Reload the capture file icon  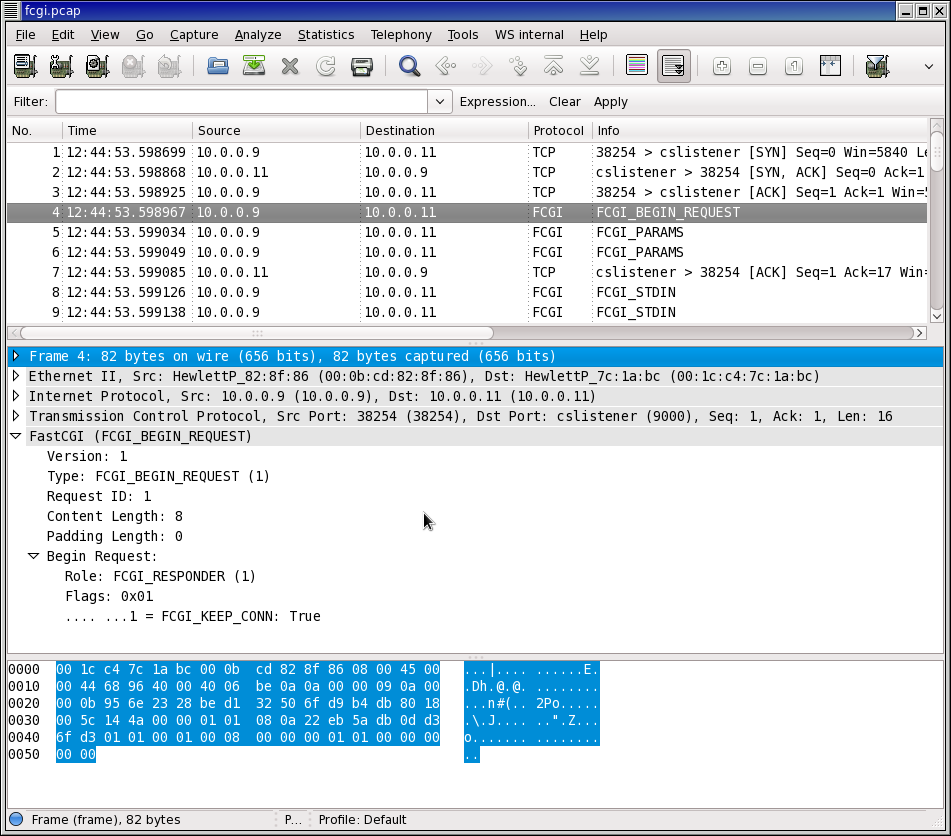click(326, 66)
